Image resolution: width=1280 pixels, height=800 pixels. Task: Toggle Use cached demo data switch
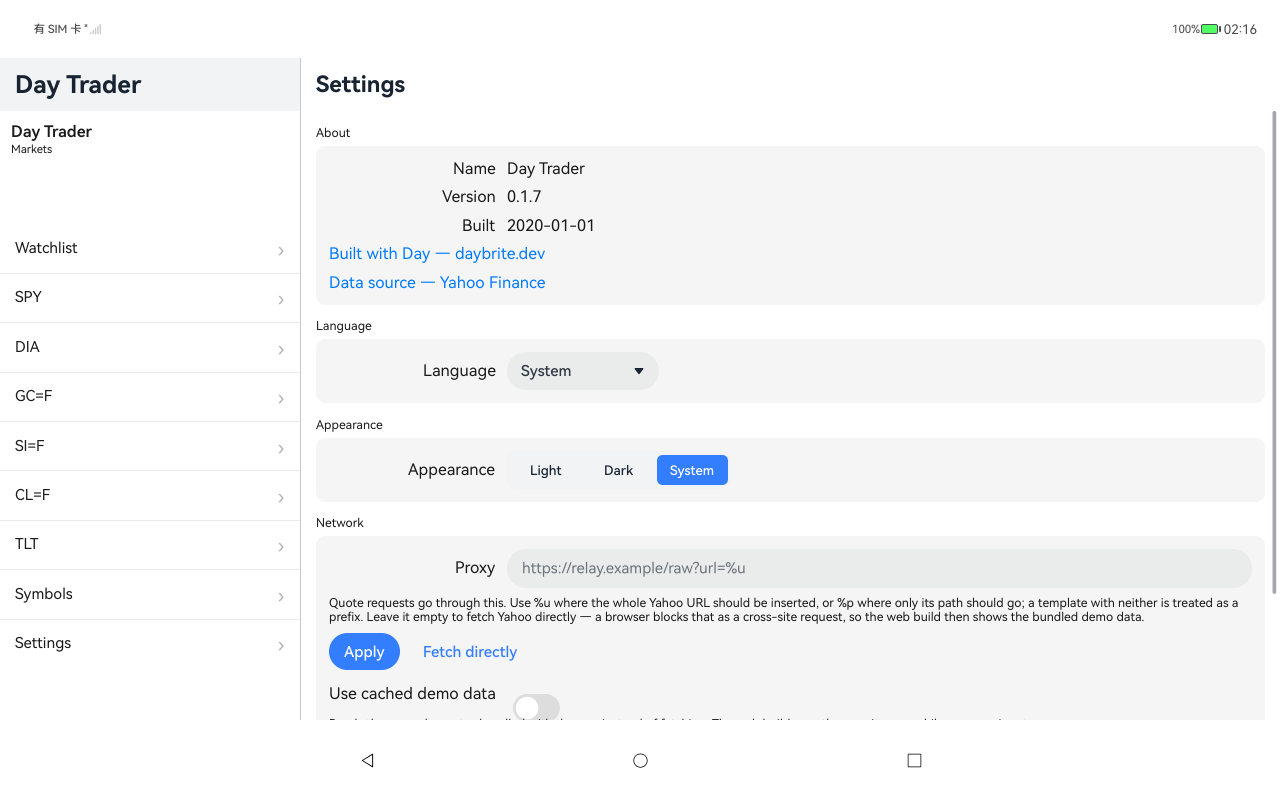click(x=536, y=707)
